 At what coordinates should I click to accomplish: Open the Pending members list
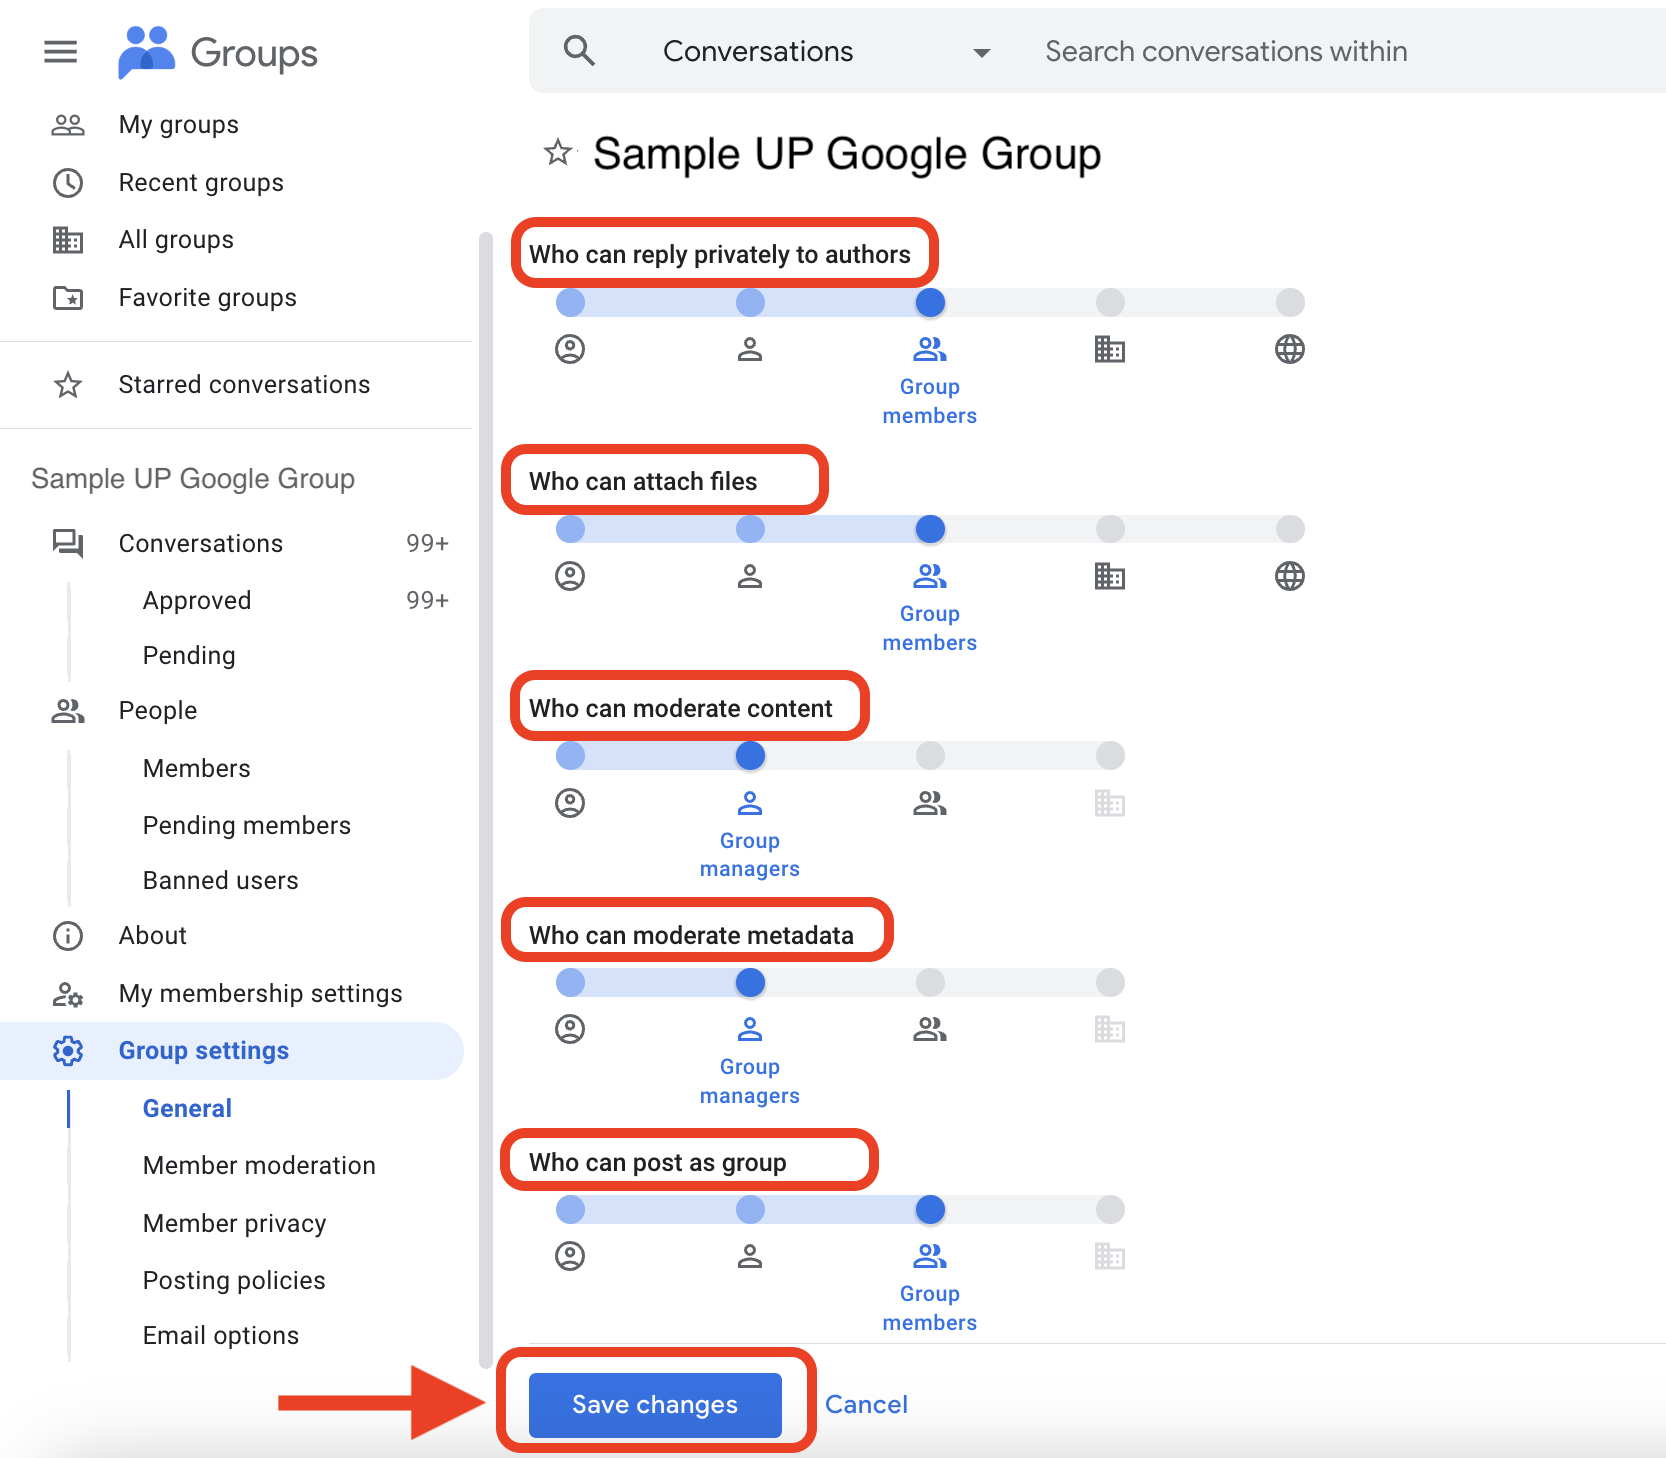(x=247, y=825)
